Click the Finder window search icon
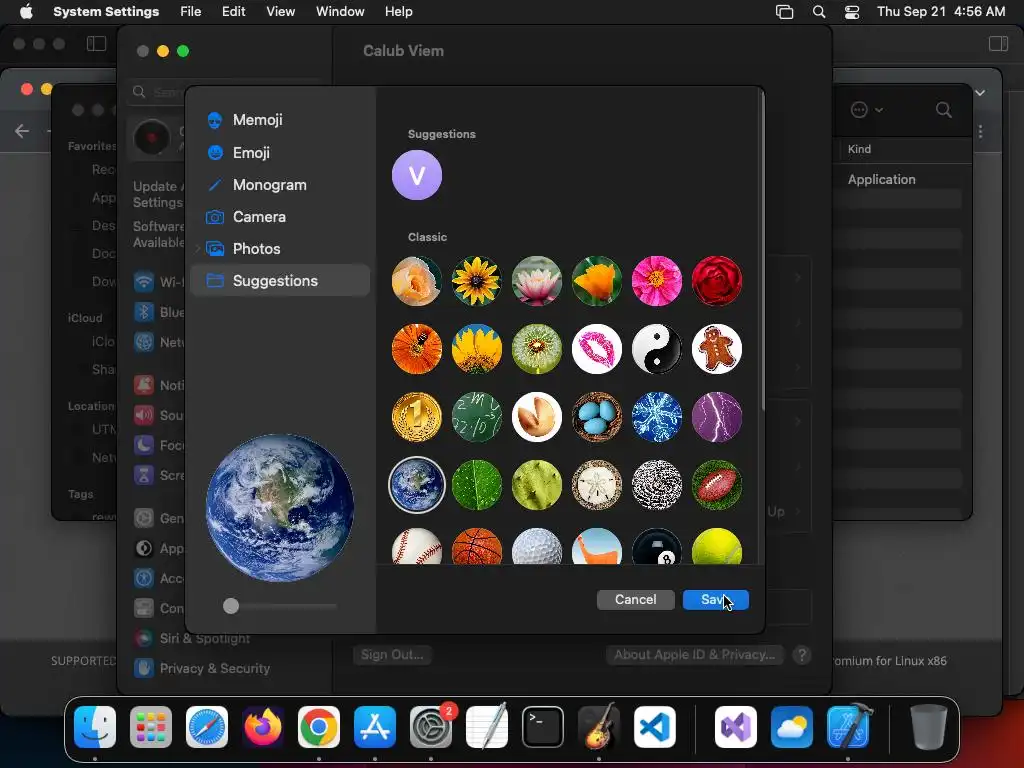The image size is (1024, 768). pos(944,110)
